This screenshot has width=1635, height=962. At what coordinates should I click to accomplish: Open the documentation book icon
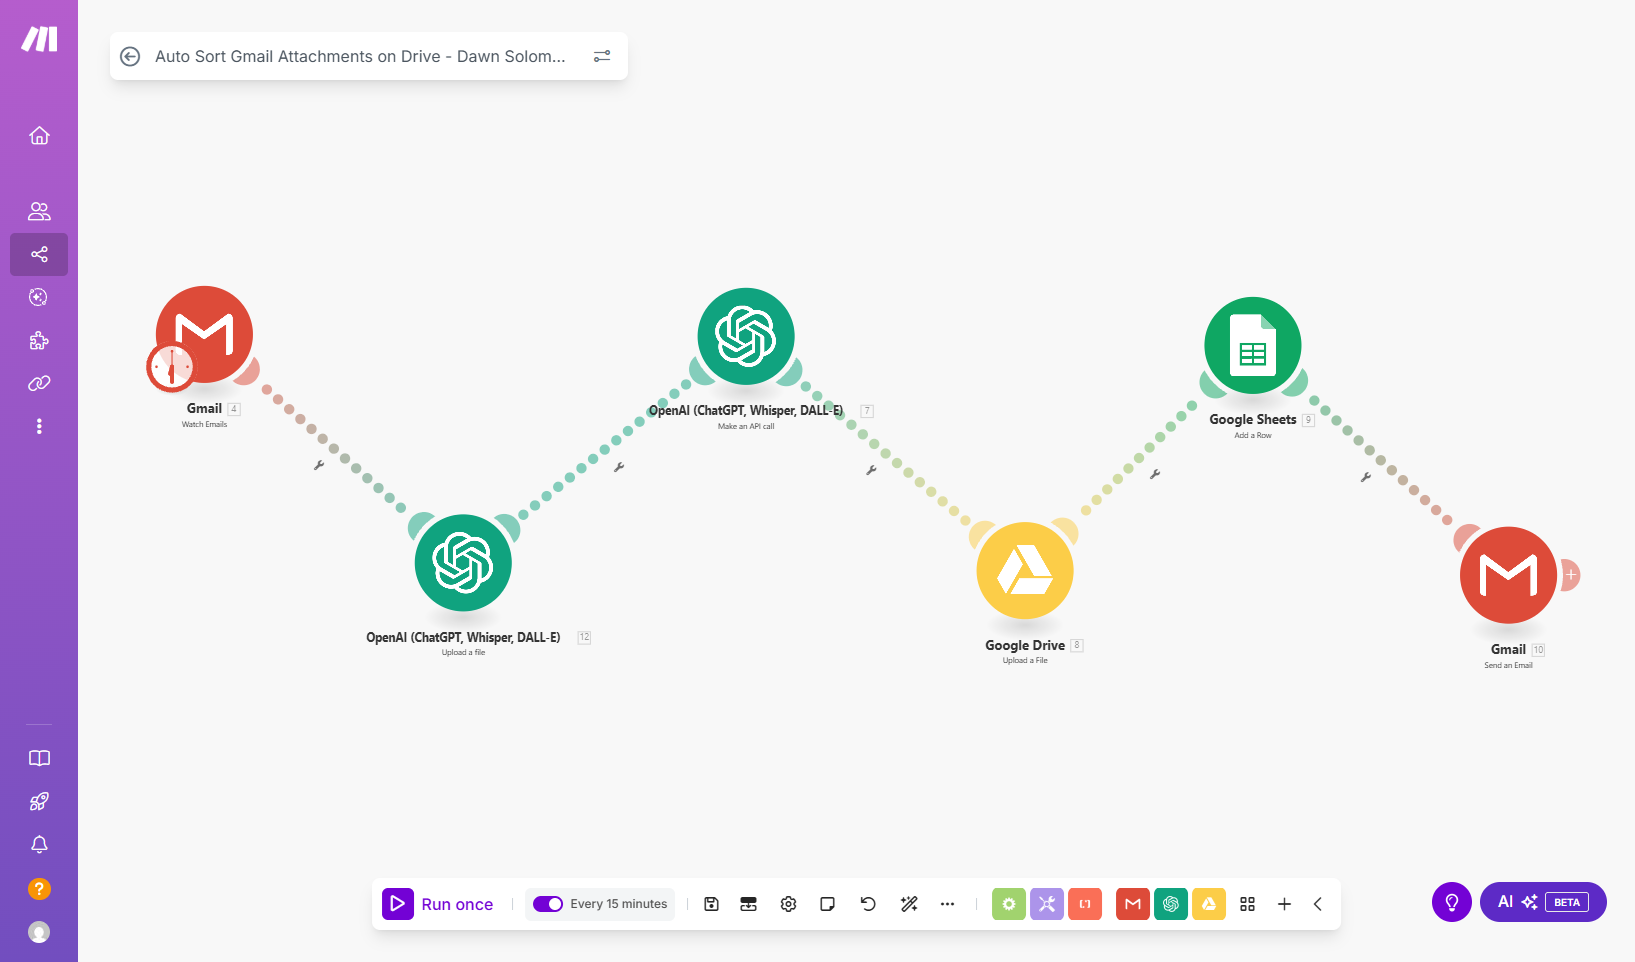click(x=39, y=758)
